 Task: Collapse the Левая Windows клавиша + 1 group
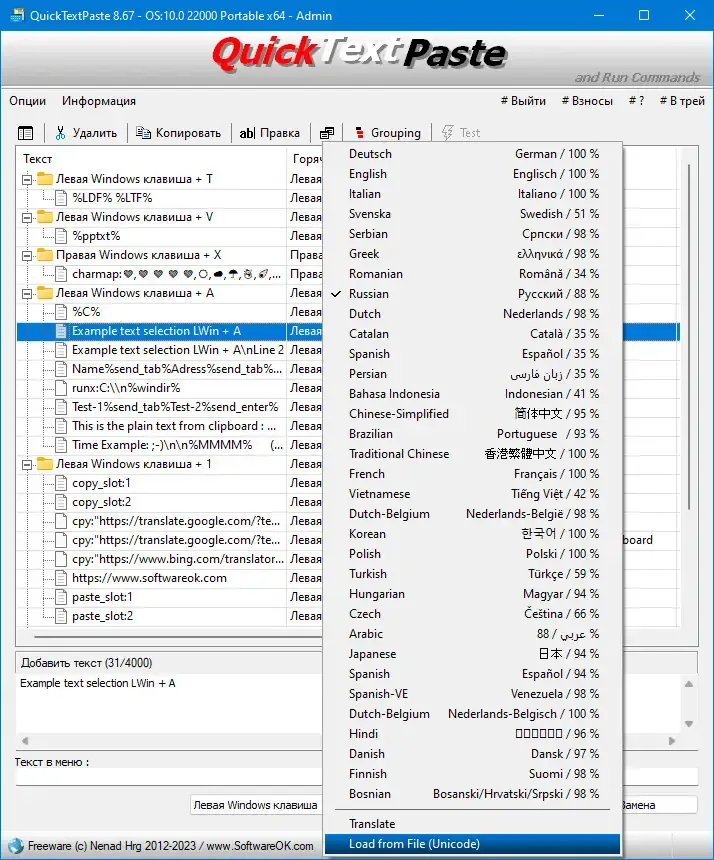26,465
